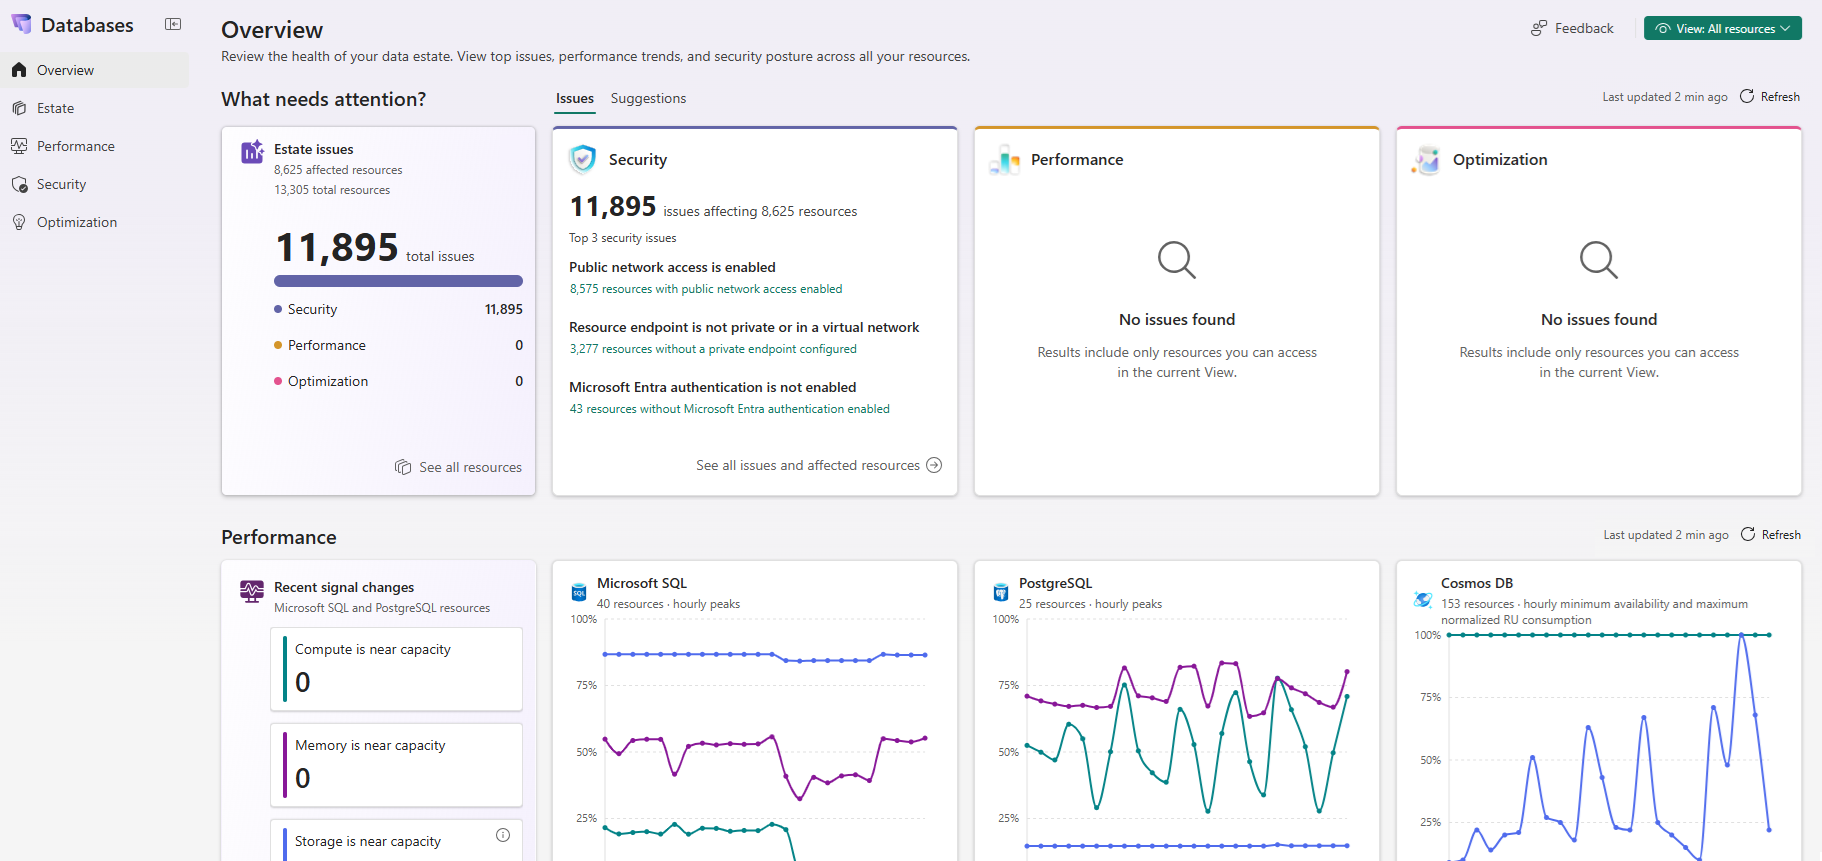The image size is (1822, 861).
Task: Click the total issues purple progress bar
Action: point(398,281)
